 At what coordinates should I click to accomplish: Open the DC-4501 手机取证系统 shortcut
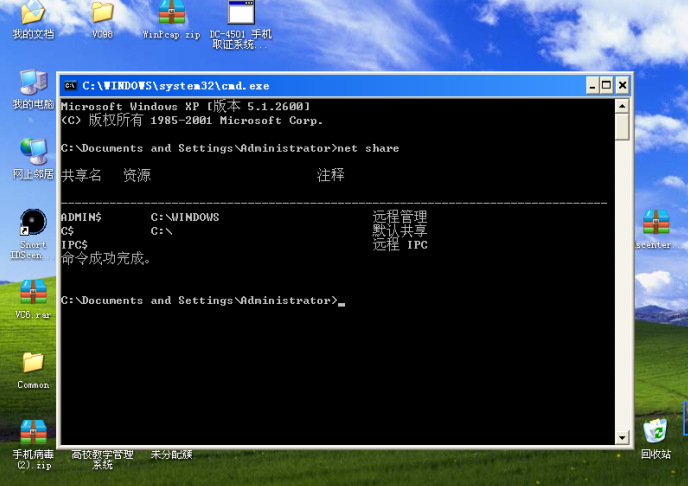click(240, 14)
